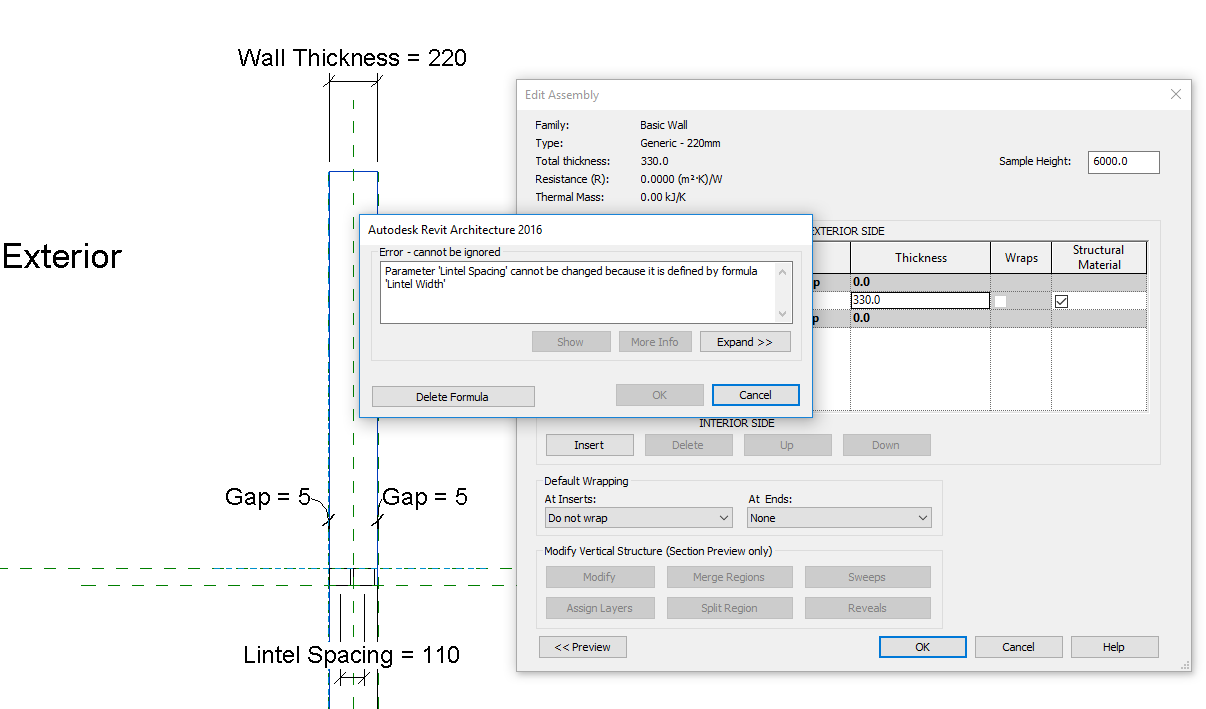Select the Wall Thickness = 220 dimension
The width and height of the screenshot is (1206, 709).
pyautogui.click(x=352, y=58)
